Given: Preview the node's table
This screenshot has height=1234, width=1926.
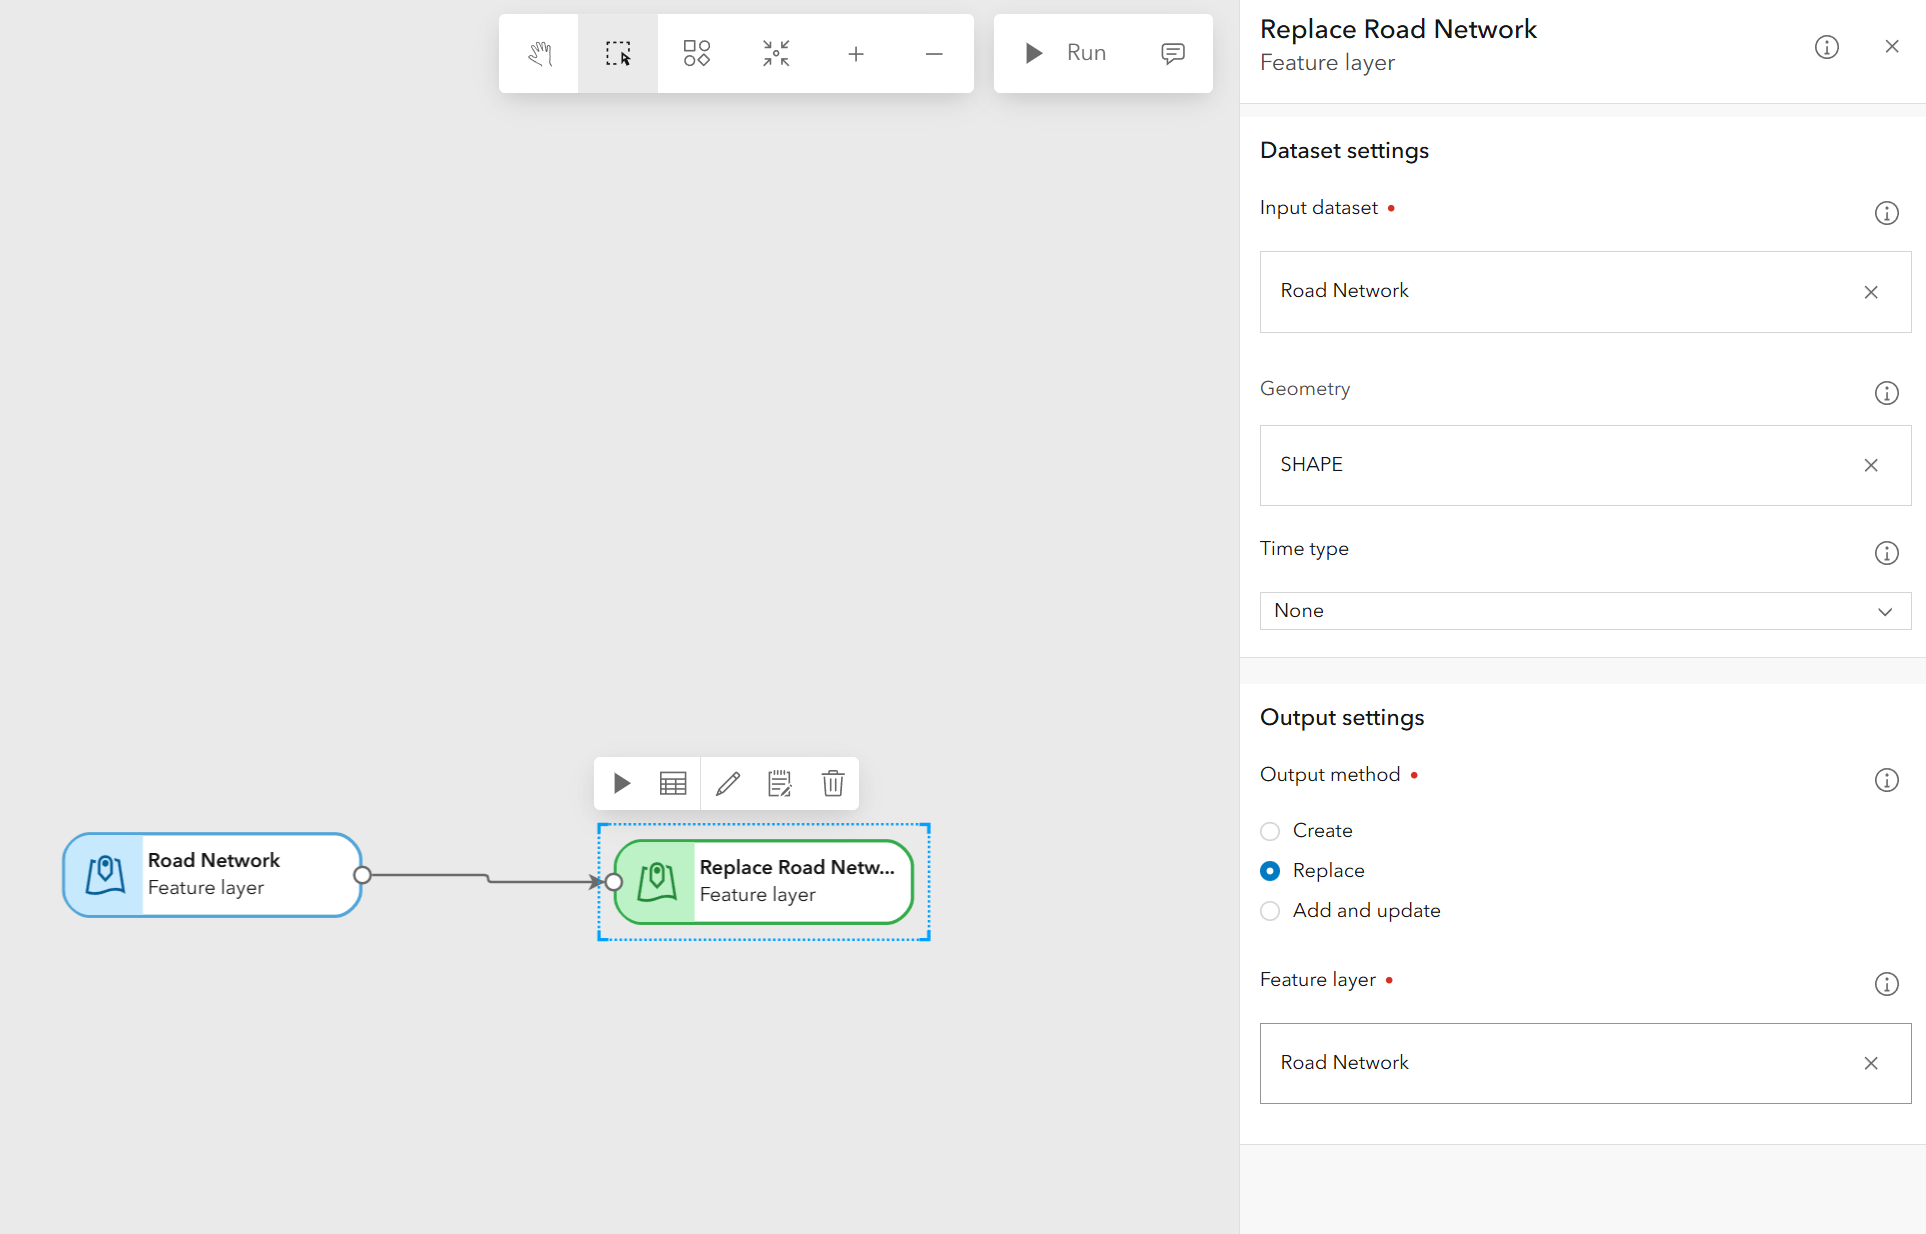Looking at the screenshot, I should pos(673,783).
